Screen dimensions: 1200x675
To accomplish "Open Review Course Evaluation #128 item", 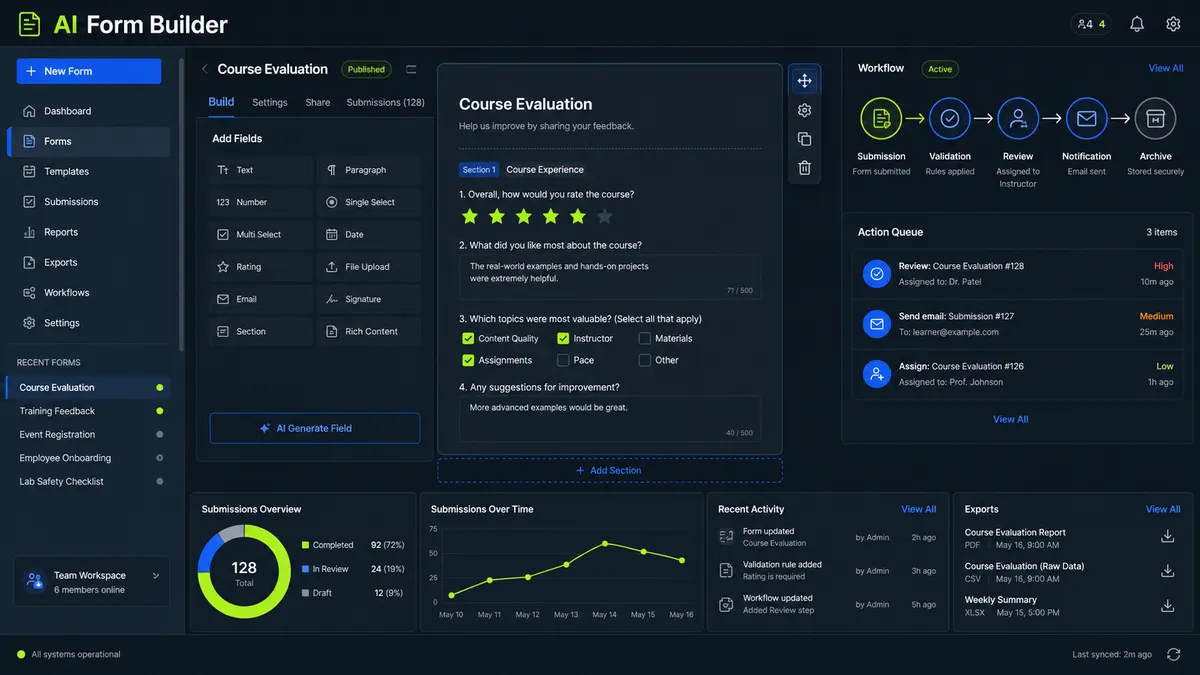I will pos(1017,273).
